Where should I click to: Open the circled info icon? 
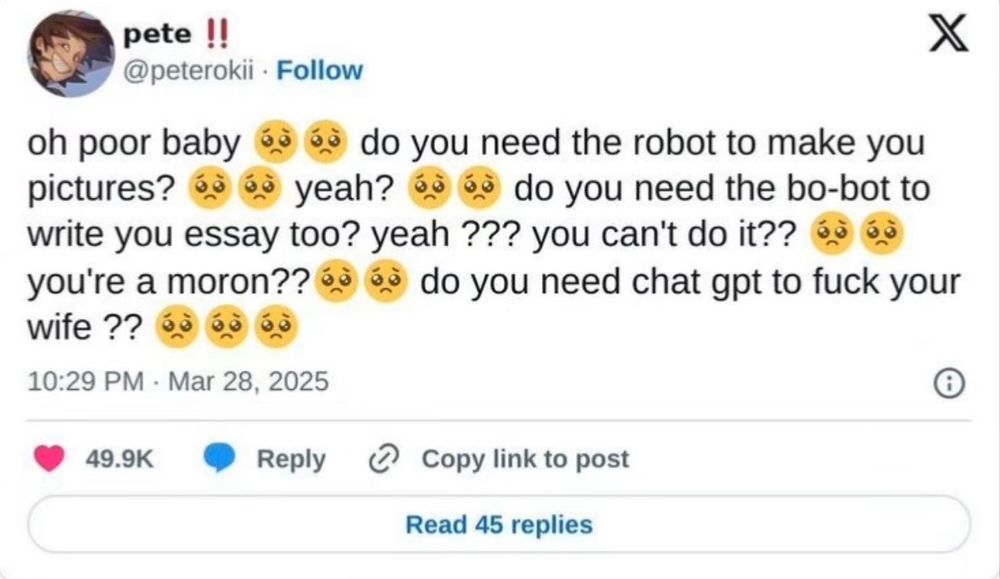(949, 384)
